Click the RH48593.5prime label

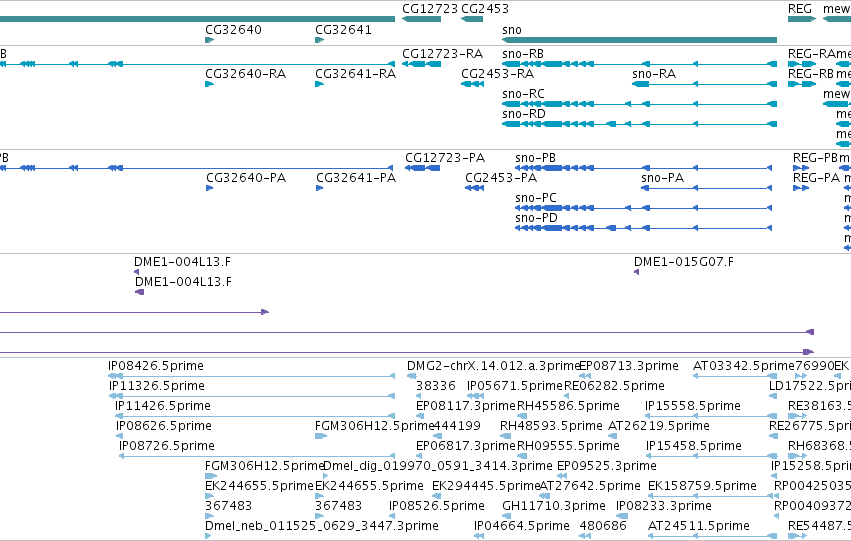tap(551, 426)
